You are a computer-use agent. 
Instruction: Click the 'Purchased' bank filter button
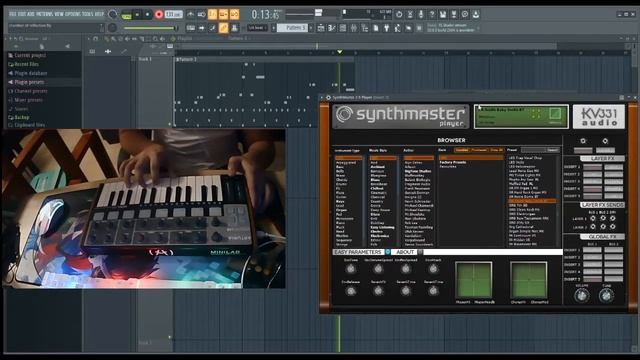click(479, 150)
